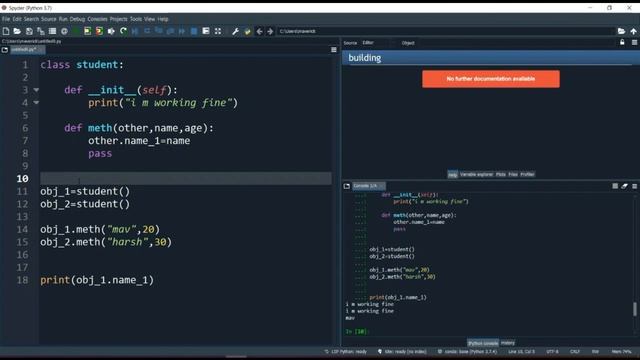Browse editor tabs icon
This screenshot has width=640, height=360.
coord(5,50)
